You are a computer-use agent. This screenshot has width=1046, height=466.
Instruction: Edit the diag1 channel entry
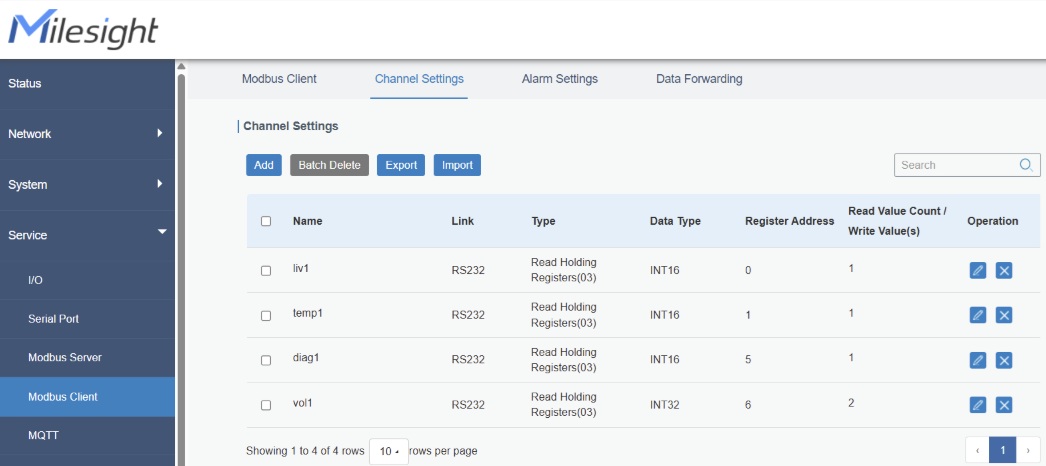978,360
